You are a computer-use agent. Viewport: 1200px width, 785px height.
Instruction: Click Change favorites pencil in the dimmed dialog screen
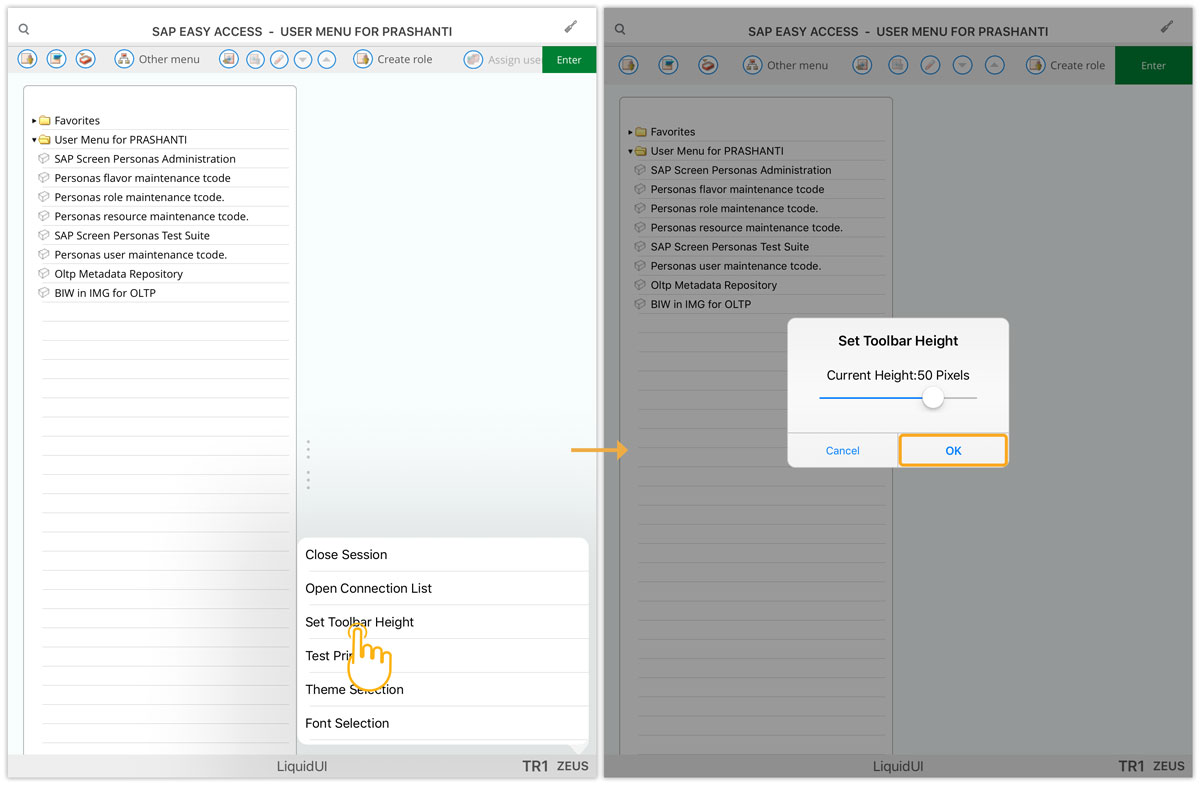(931, 66)
